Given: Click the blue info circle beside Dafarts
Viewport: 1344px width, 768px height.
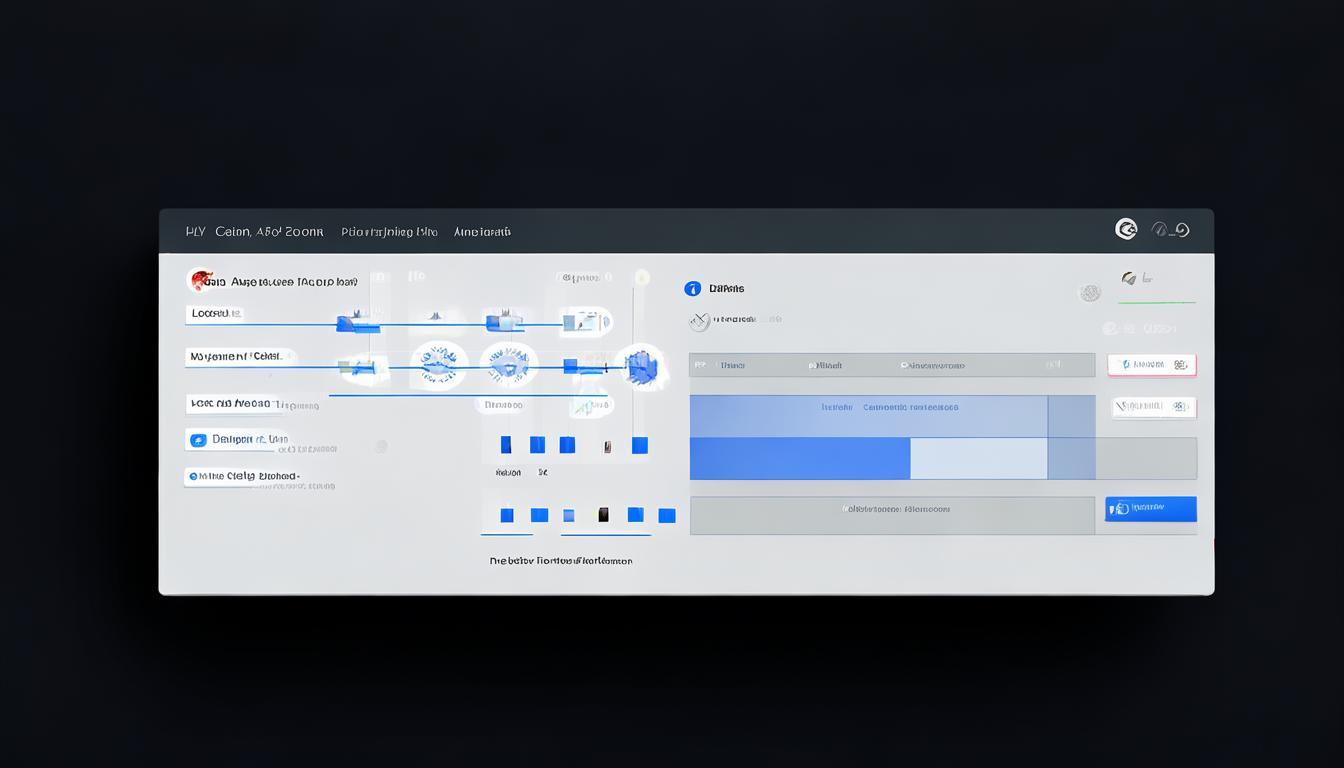Looking at the screenshot, I should (693, 289).
